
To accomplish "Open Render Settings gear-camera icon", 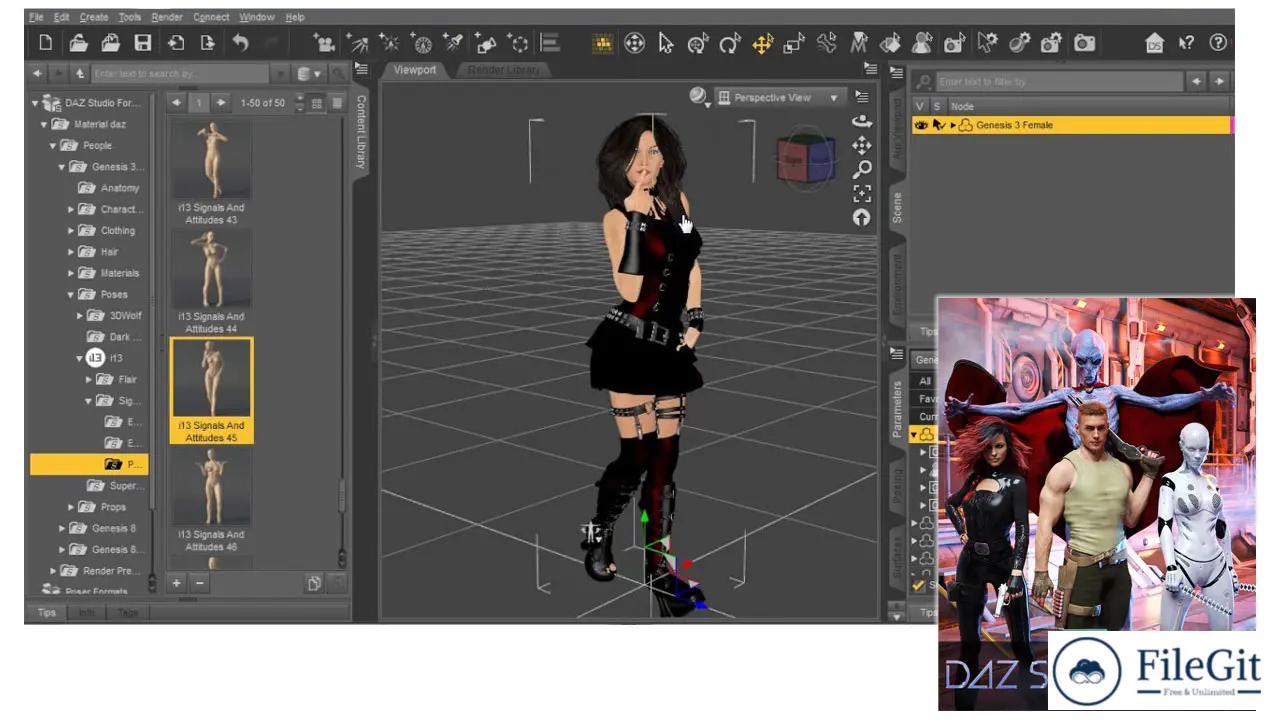I will [x=1051, y=43].
